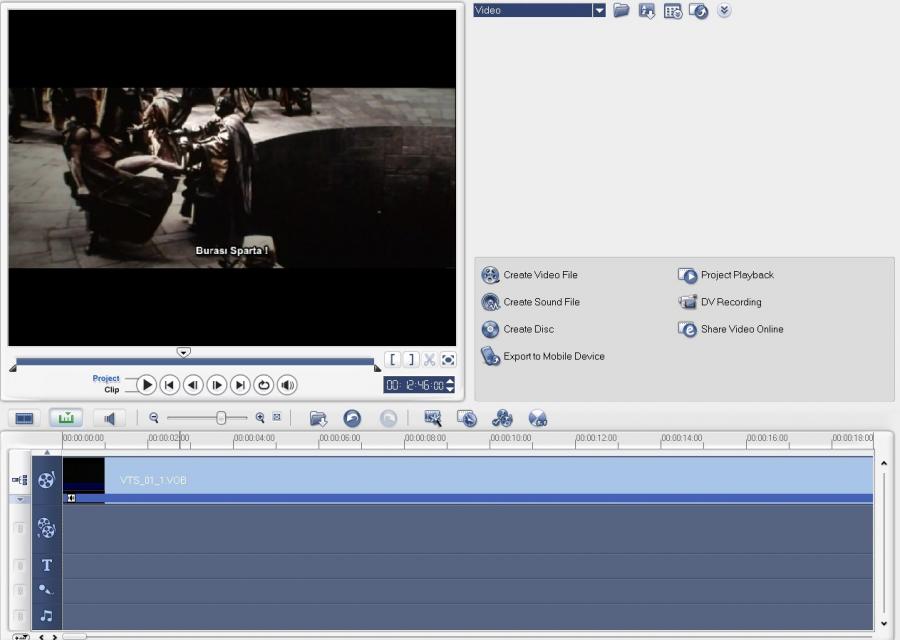
Task: Click the preview scrubber handle
Action: [x=183, y=352]
